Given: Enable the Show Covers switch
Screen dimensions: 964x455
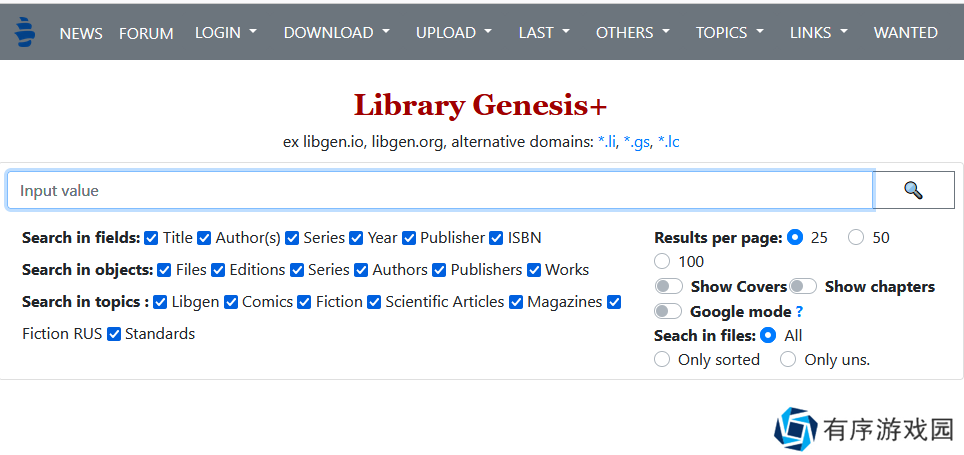Looking at the screenshot, I should click(x=669, y=287).
